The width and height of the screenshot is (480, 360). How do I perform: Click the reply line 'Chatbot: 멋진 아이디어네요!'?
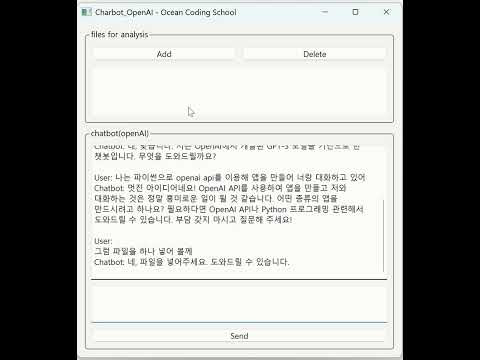point(220,188)
